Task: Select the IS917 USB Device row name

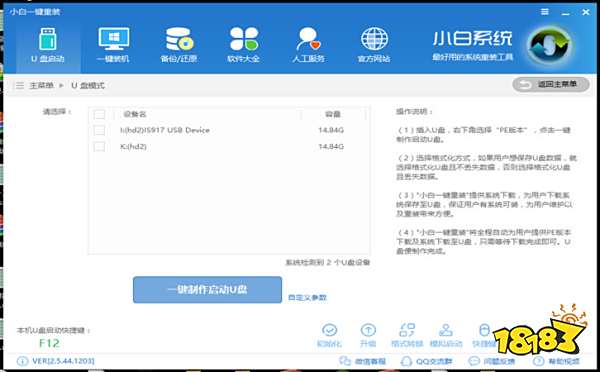Action: pos(165,130)
